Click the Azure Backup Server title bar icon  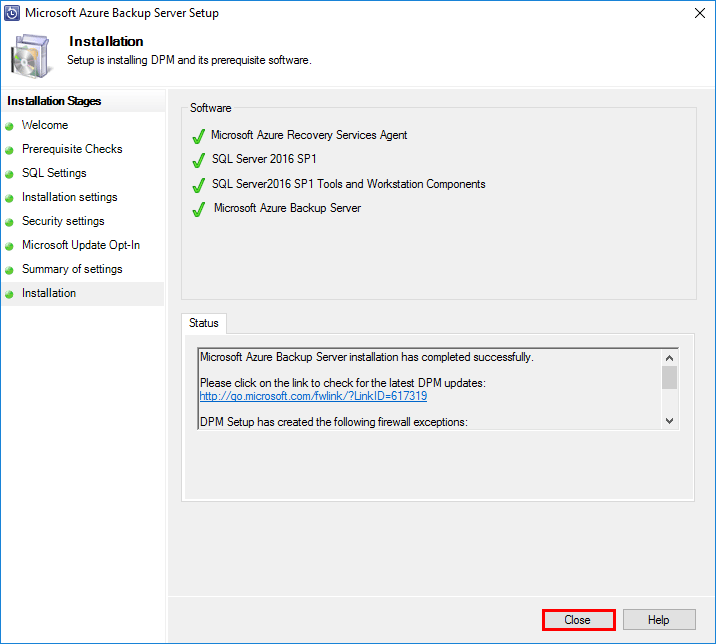pyautogui.click(x=12, y=14)
